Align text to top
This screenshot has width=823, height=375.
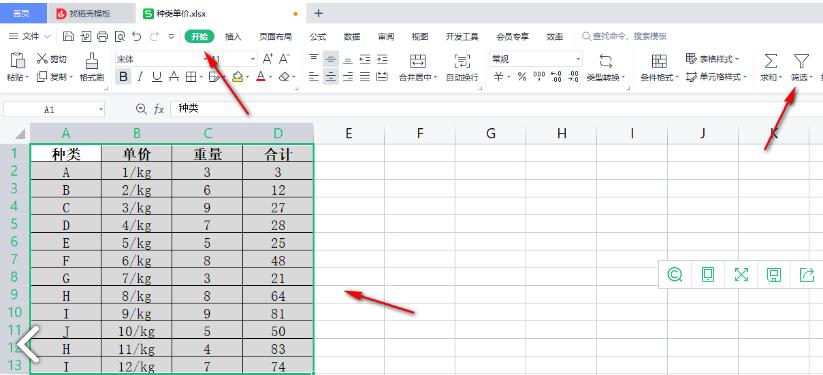tap(313, 59)
